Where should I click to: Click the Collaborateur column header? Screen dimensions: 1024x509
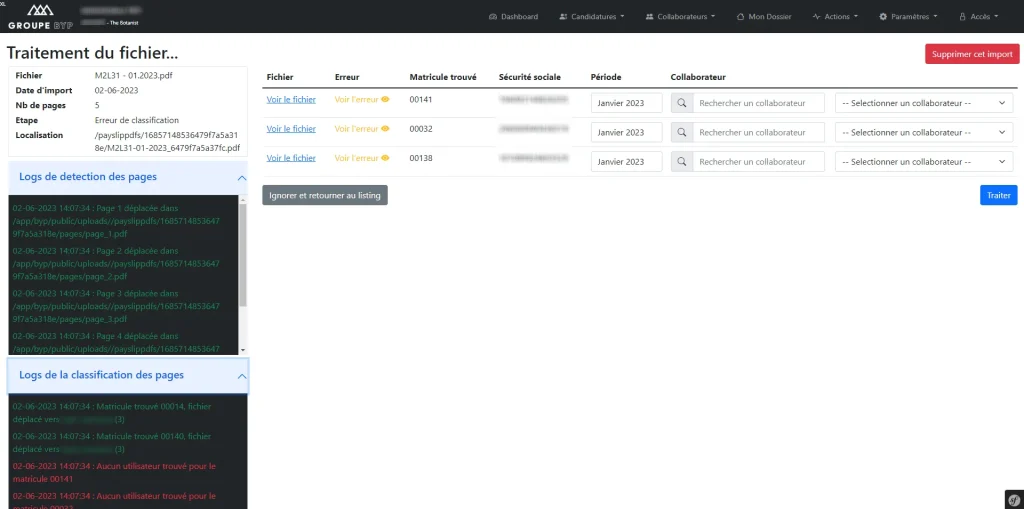pos(698,77)
